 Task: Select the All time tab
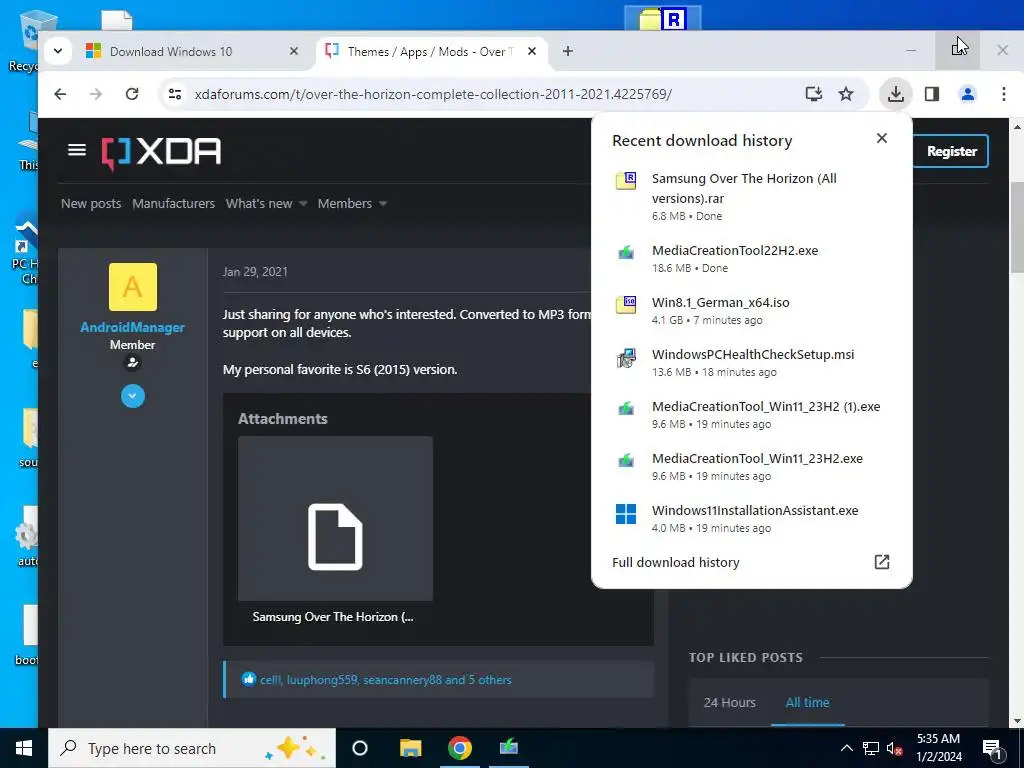(807, 703)
